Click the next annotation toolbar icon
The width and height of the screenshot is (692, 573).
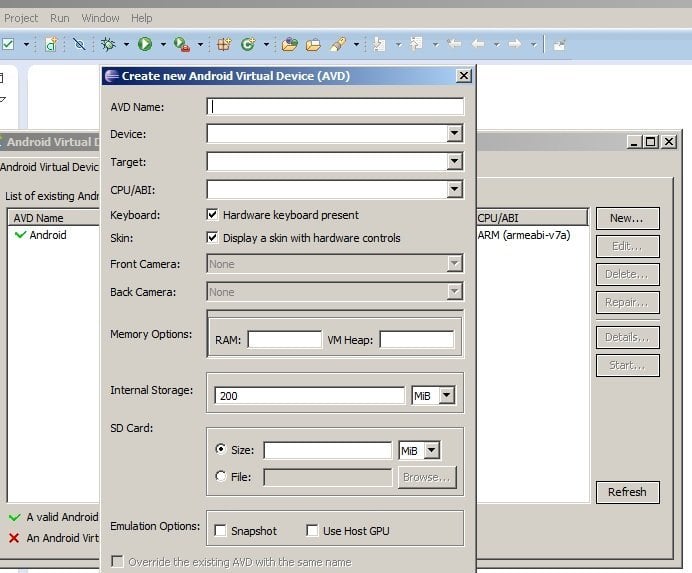pos(379,44)
